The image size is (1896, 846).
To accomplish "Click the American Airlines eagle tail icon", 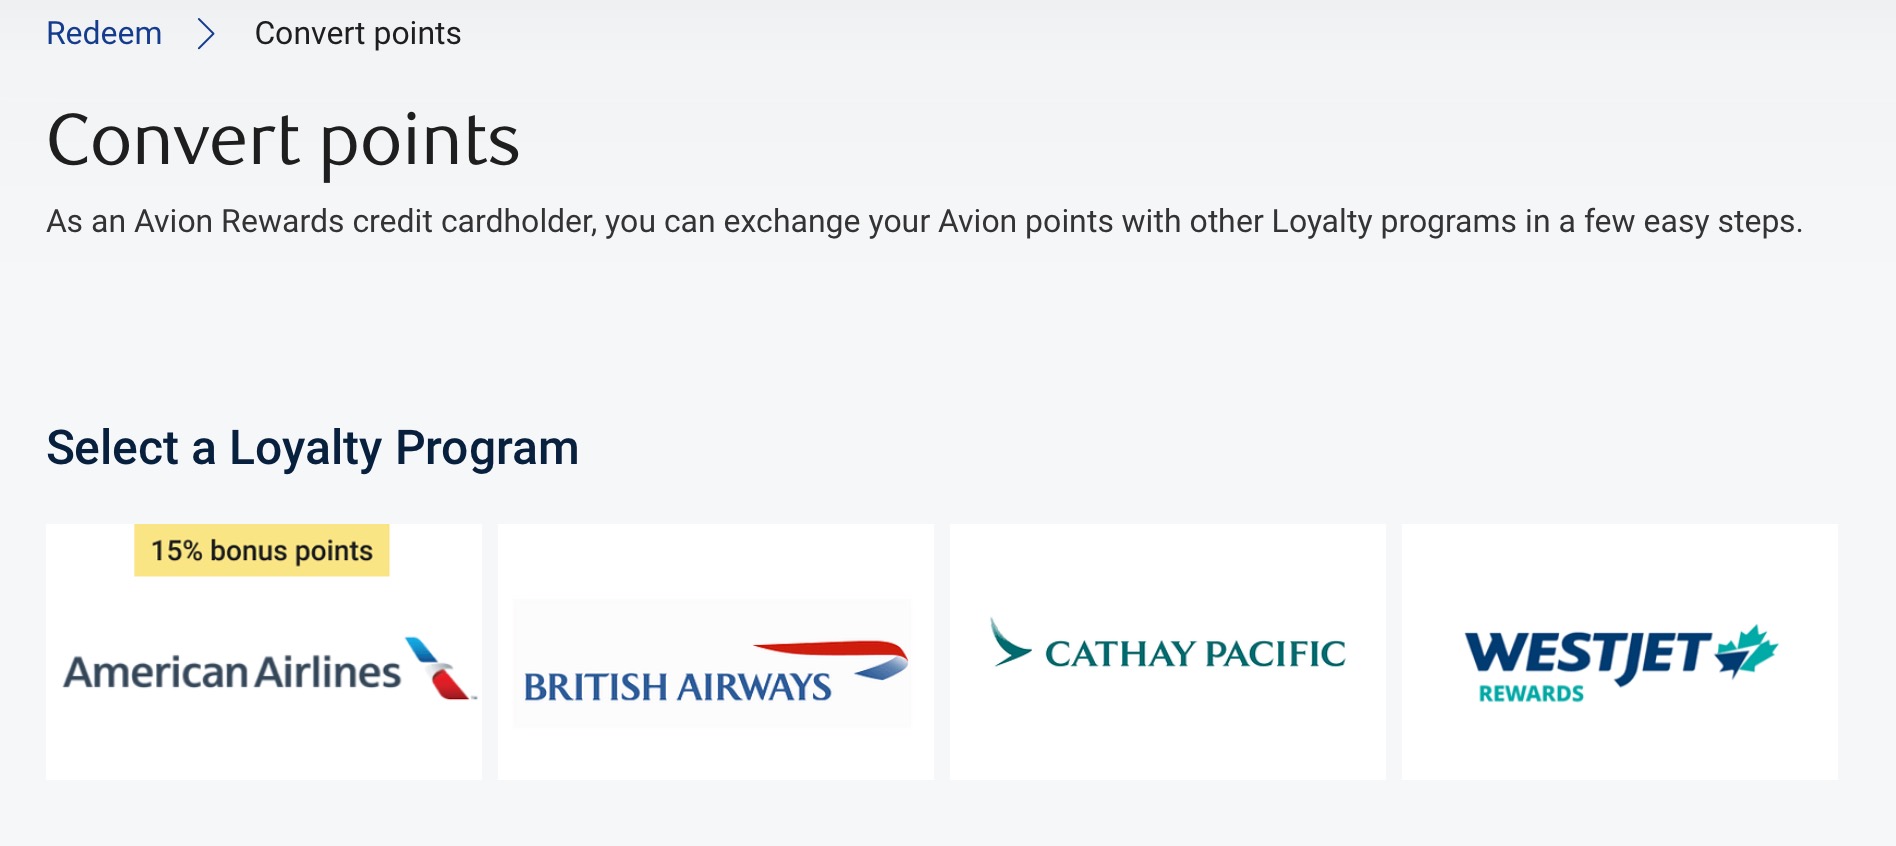I will pos(440,667).
